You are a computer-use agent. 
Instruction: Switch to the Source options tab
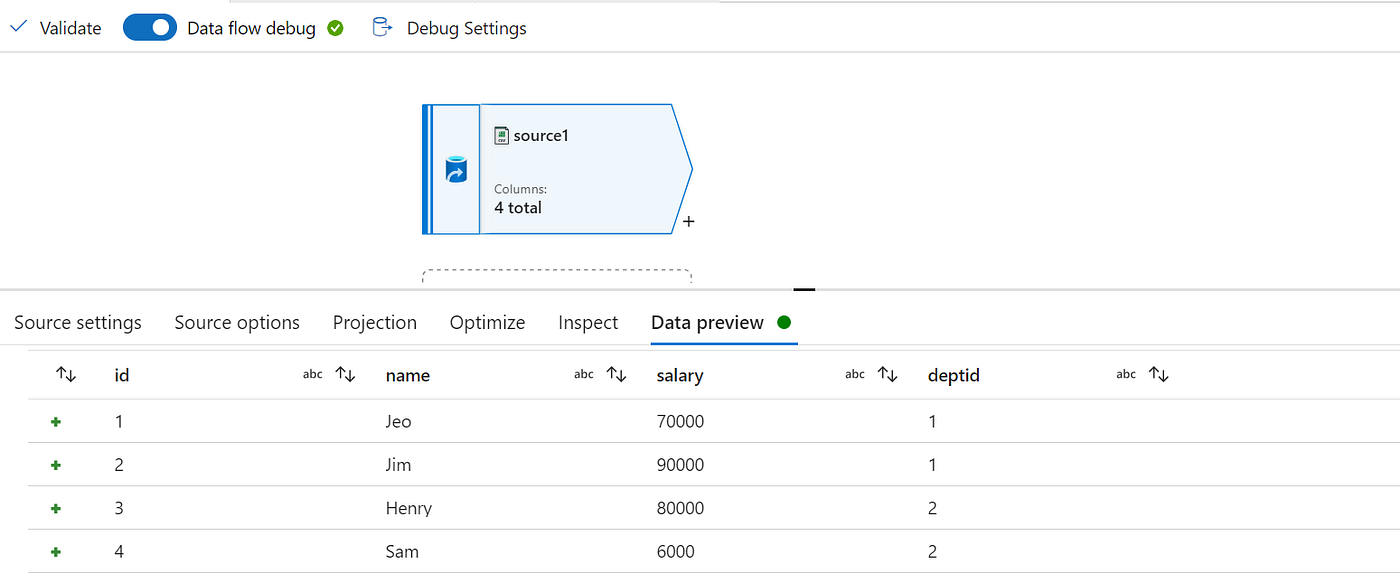237,323
